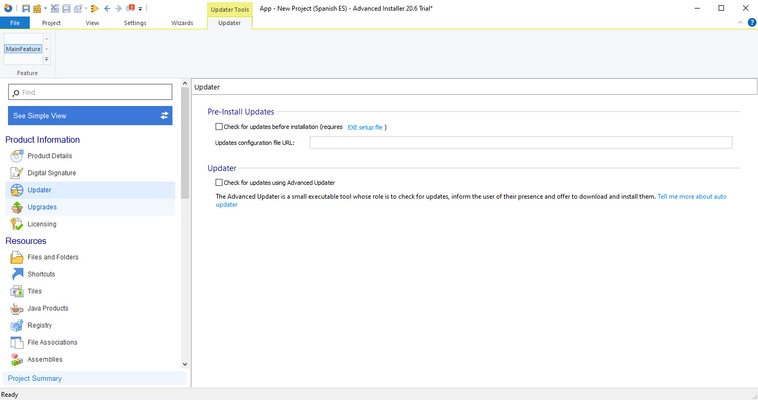Click the swap arrows icon on Simple View
Screen dimensions: 758x400
(164, 116)
